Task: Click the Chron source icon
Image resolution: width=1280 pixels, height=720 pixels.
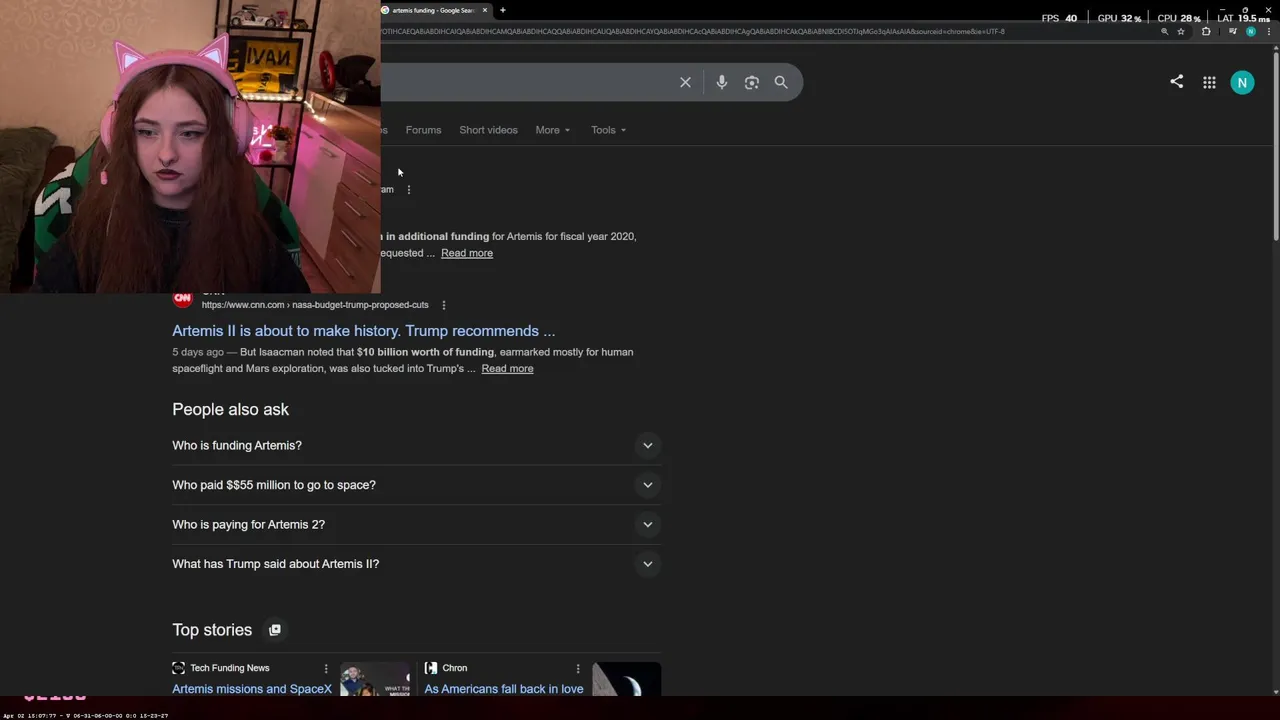Action: click(431, 668)
